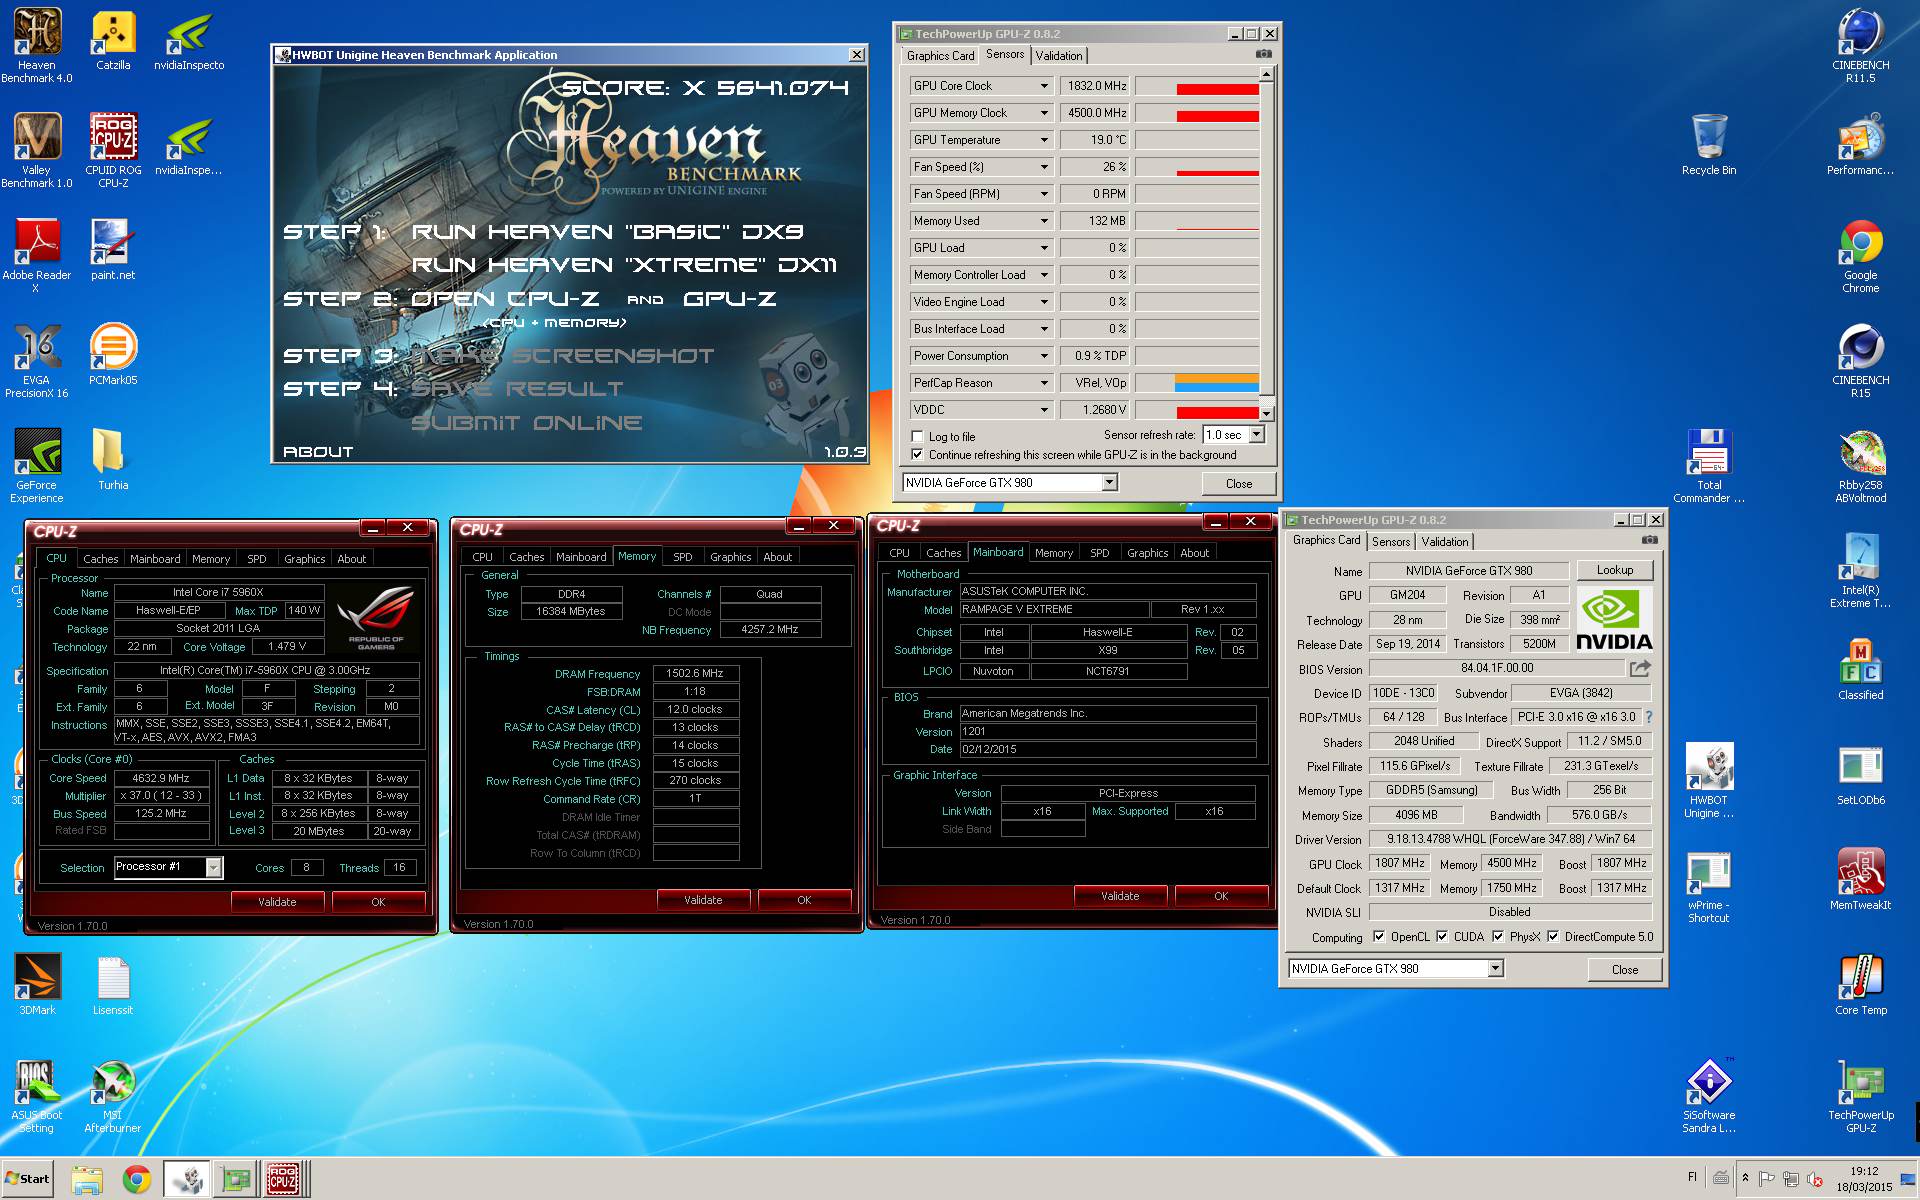The width and height of the screenshot is (1920, 1200).
Task: Toggle the DirectCompute 5.0 checkbox
Action: pos(1553,937)
